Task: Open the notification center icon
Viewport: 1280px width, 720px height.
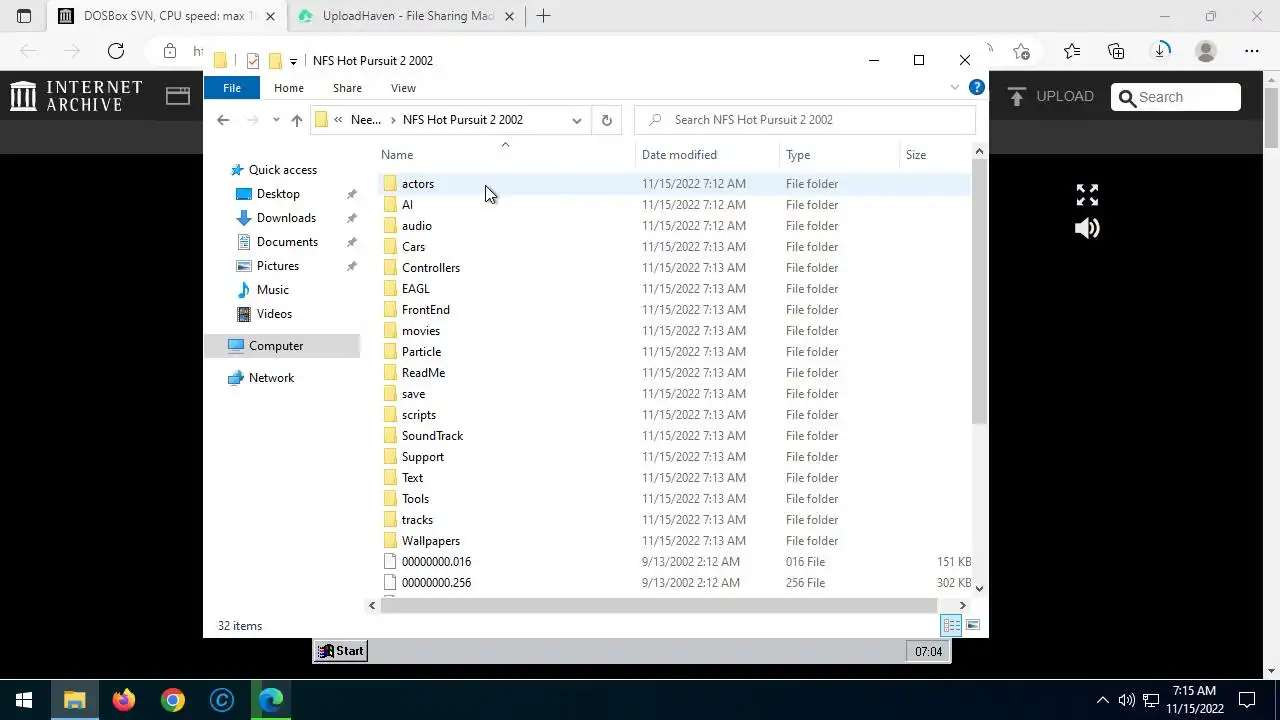Action: (x=1247, y=700)
